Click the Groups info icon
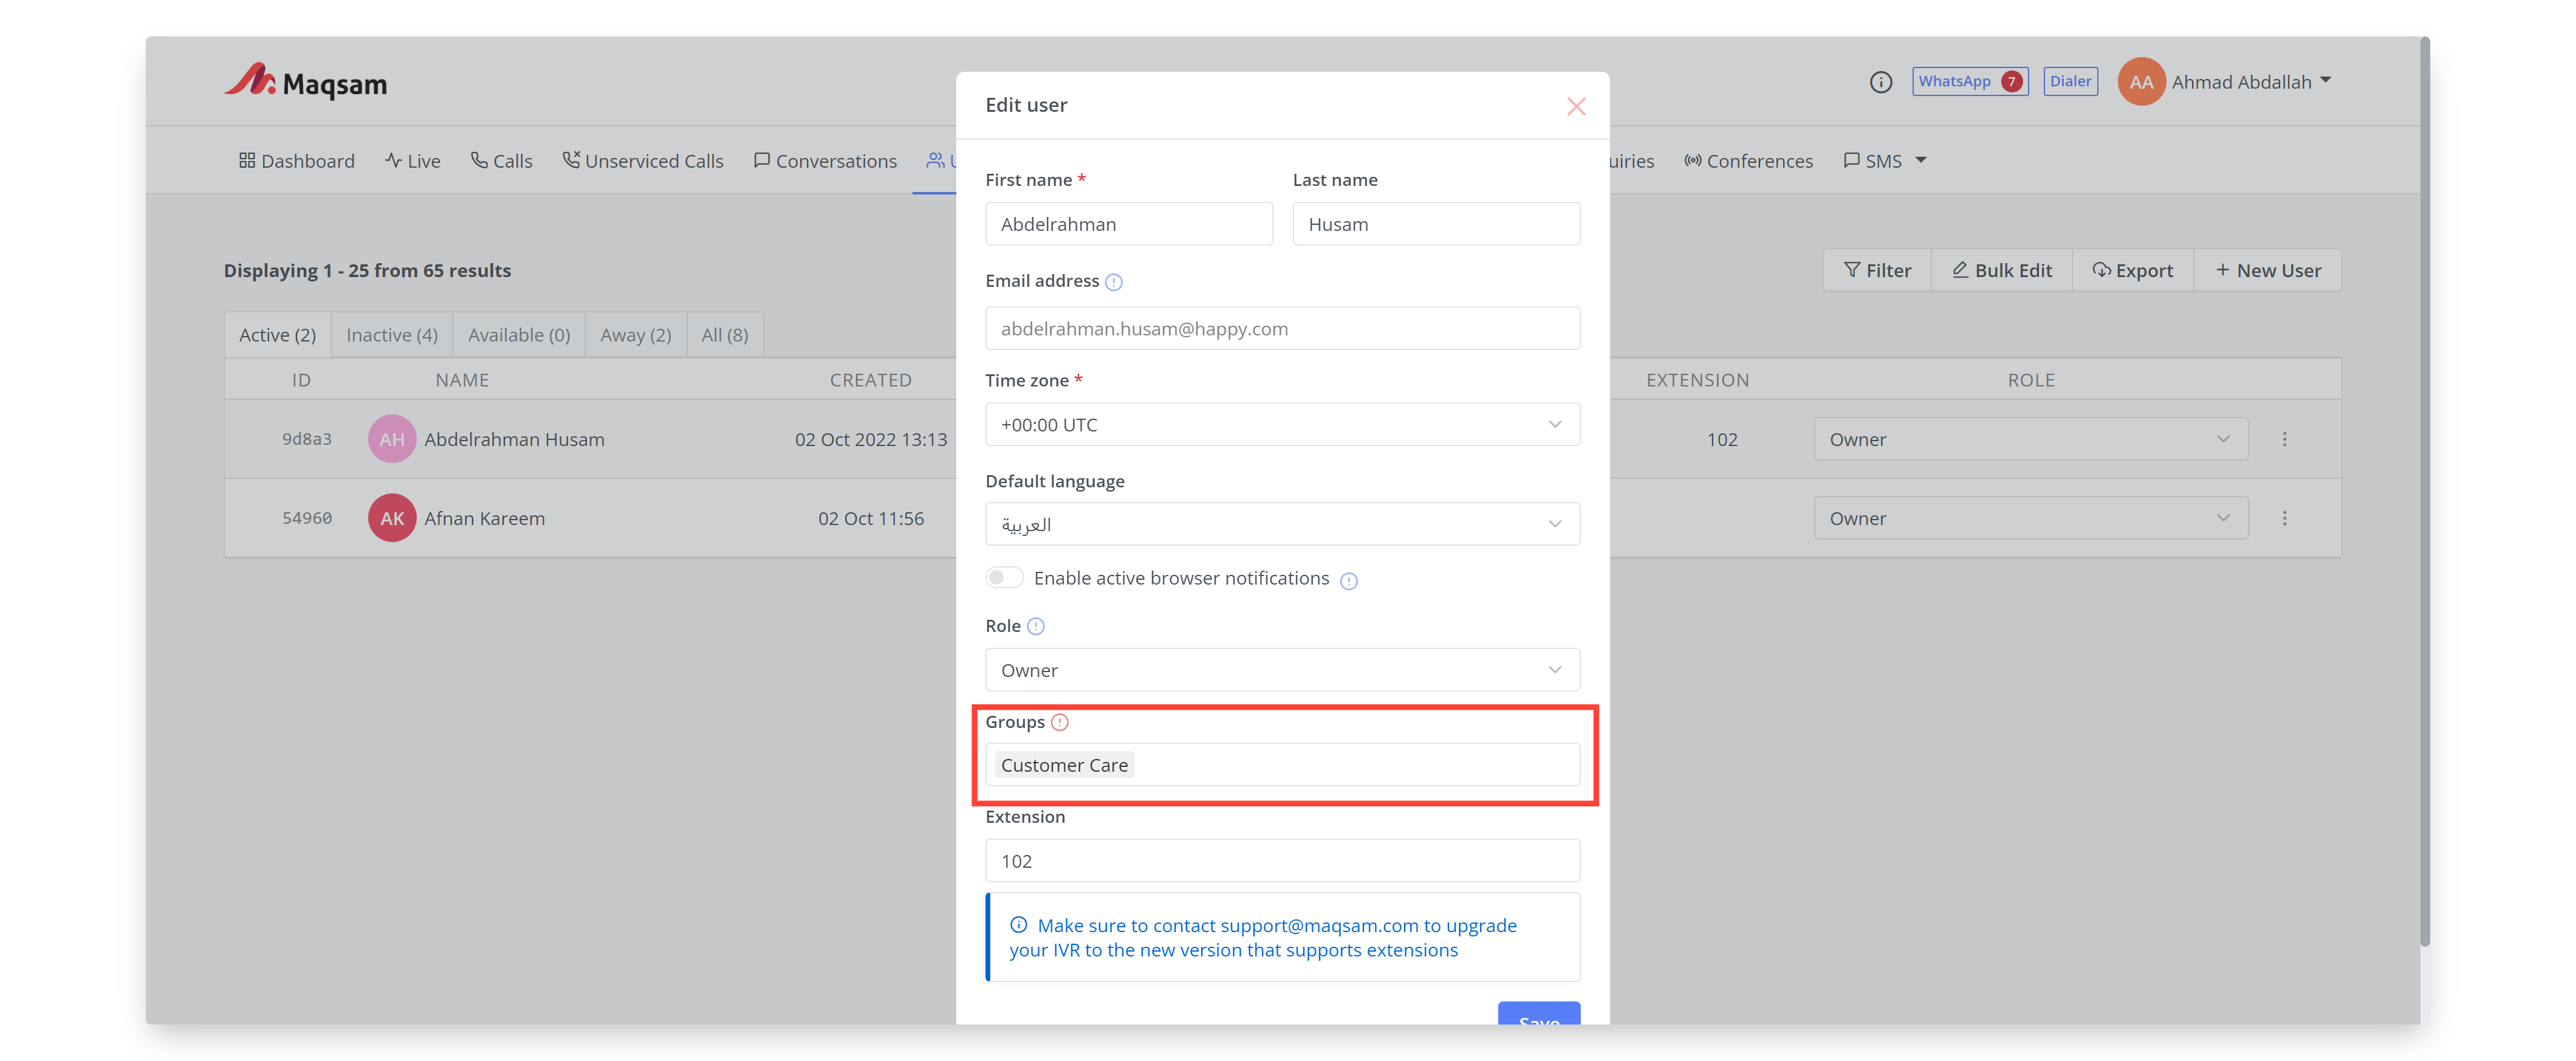 pos(1060,722)
